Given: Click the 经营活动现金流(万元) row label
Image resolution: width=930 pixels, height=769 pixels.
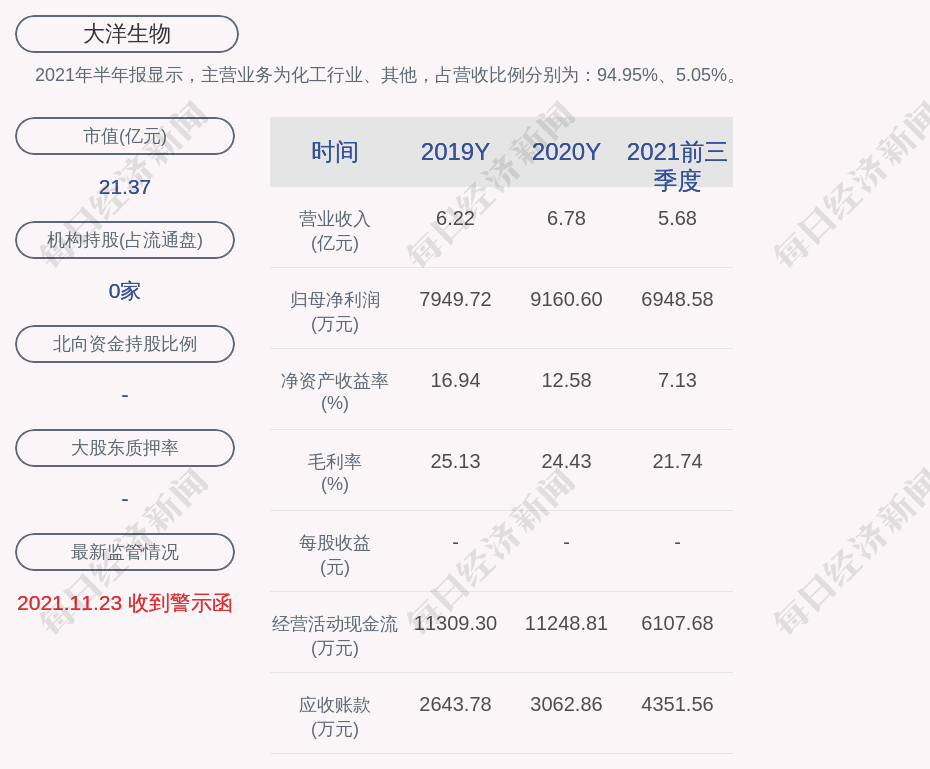Looking at the screenshot, I should click(x=334, y=636).
